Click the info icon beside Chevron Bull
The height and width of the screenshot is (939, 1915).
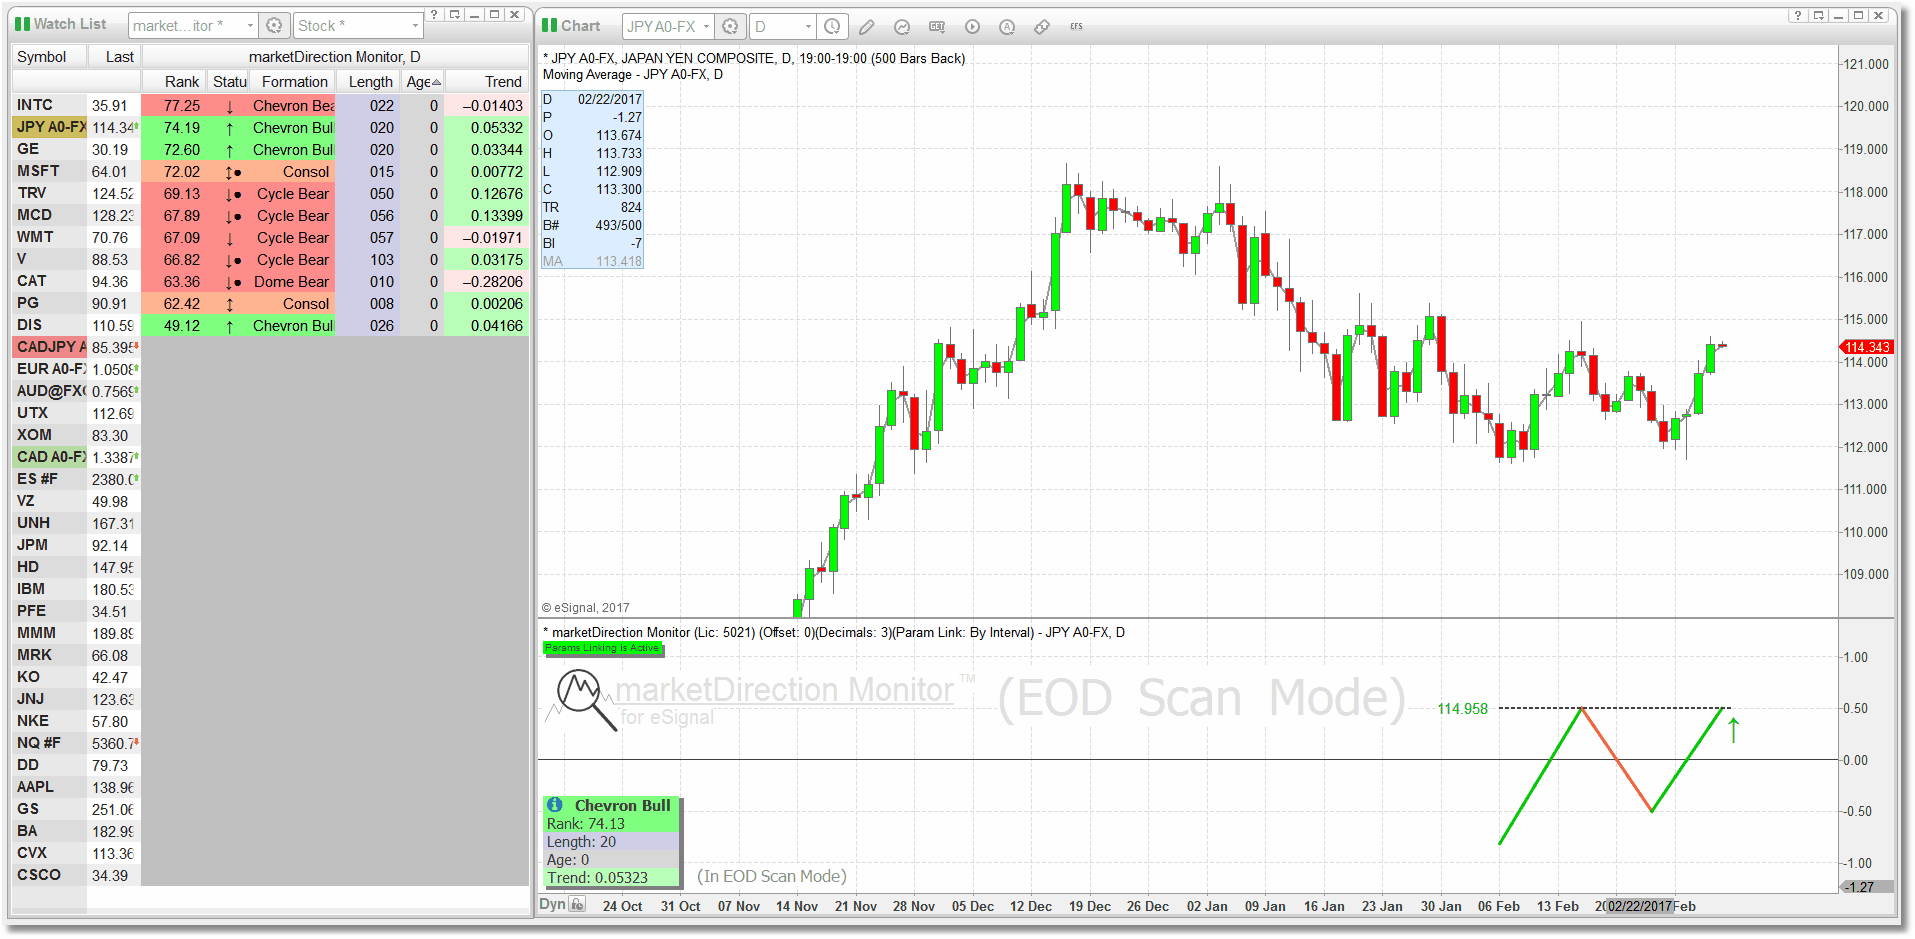pyautogui.click(x=555, y=805)
